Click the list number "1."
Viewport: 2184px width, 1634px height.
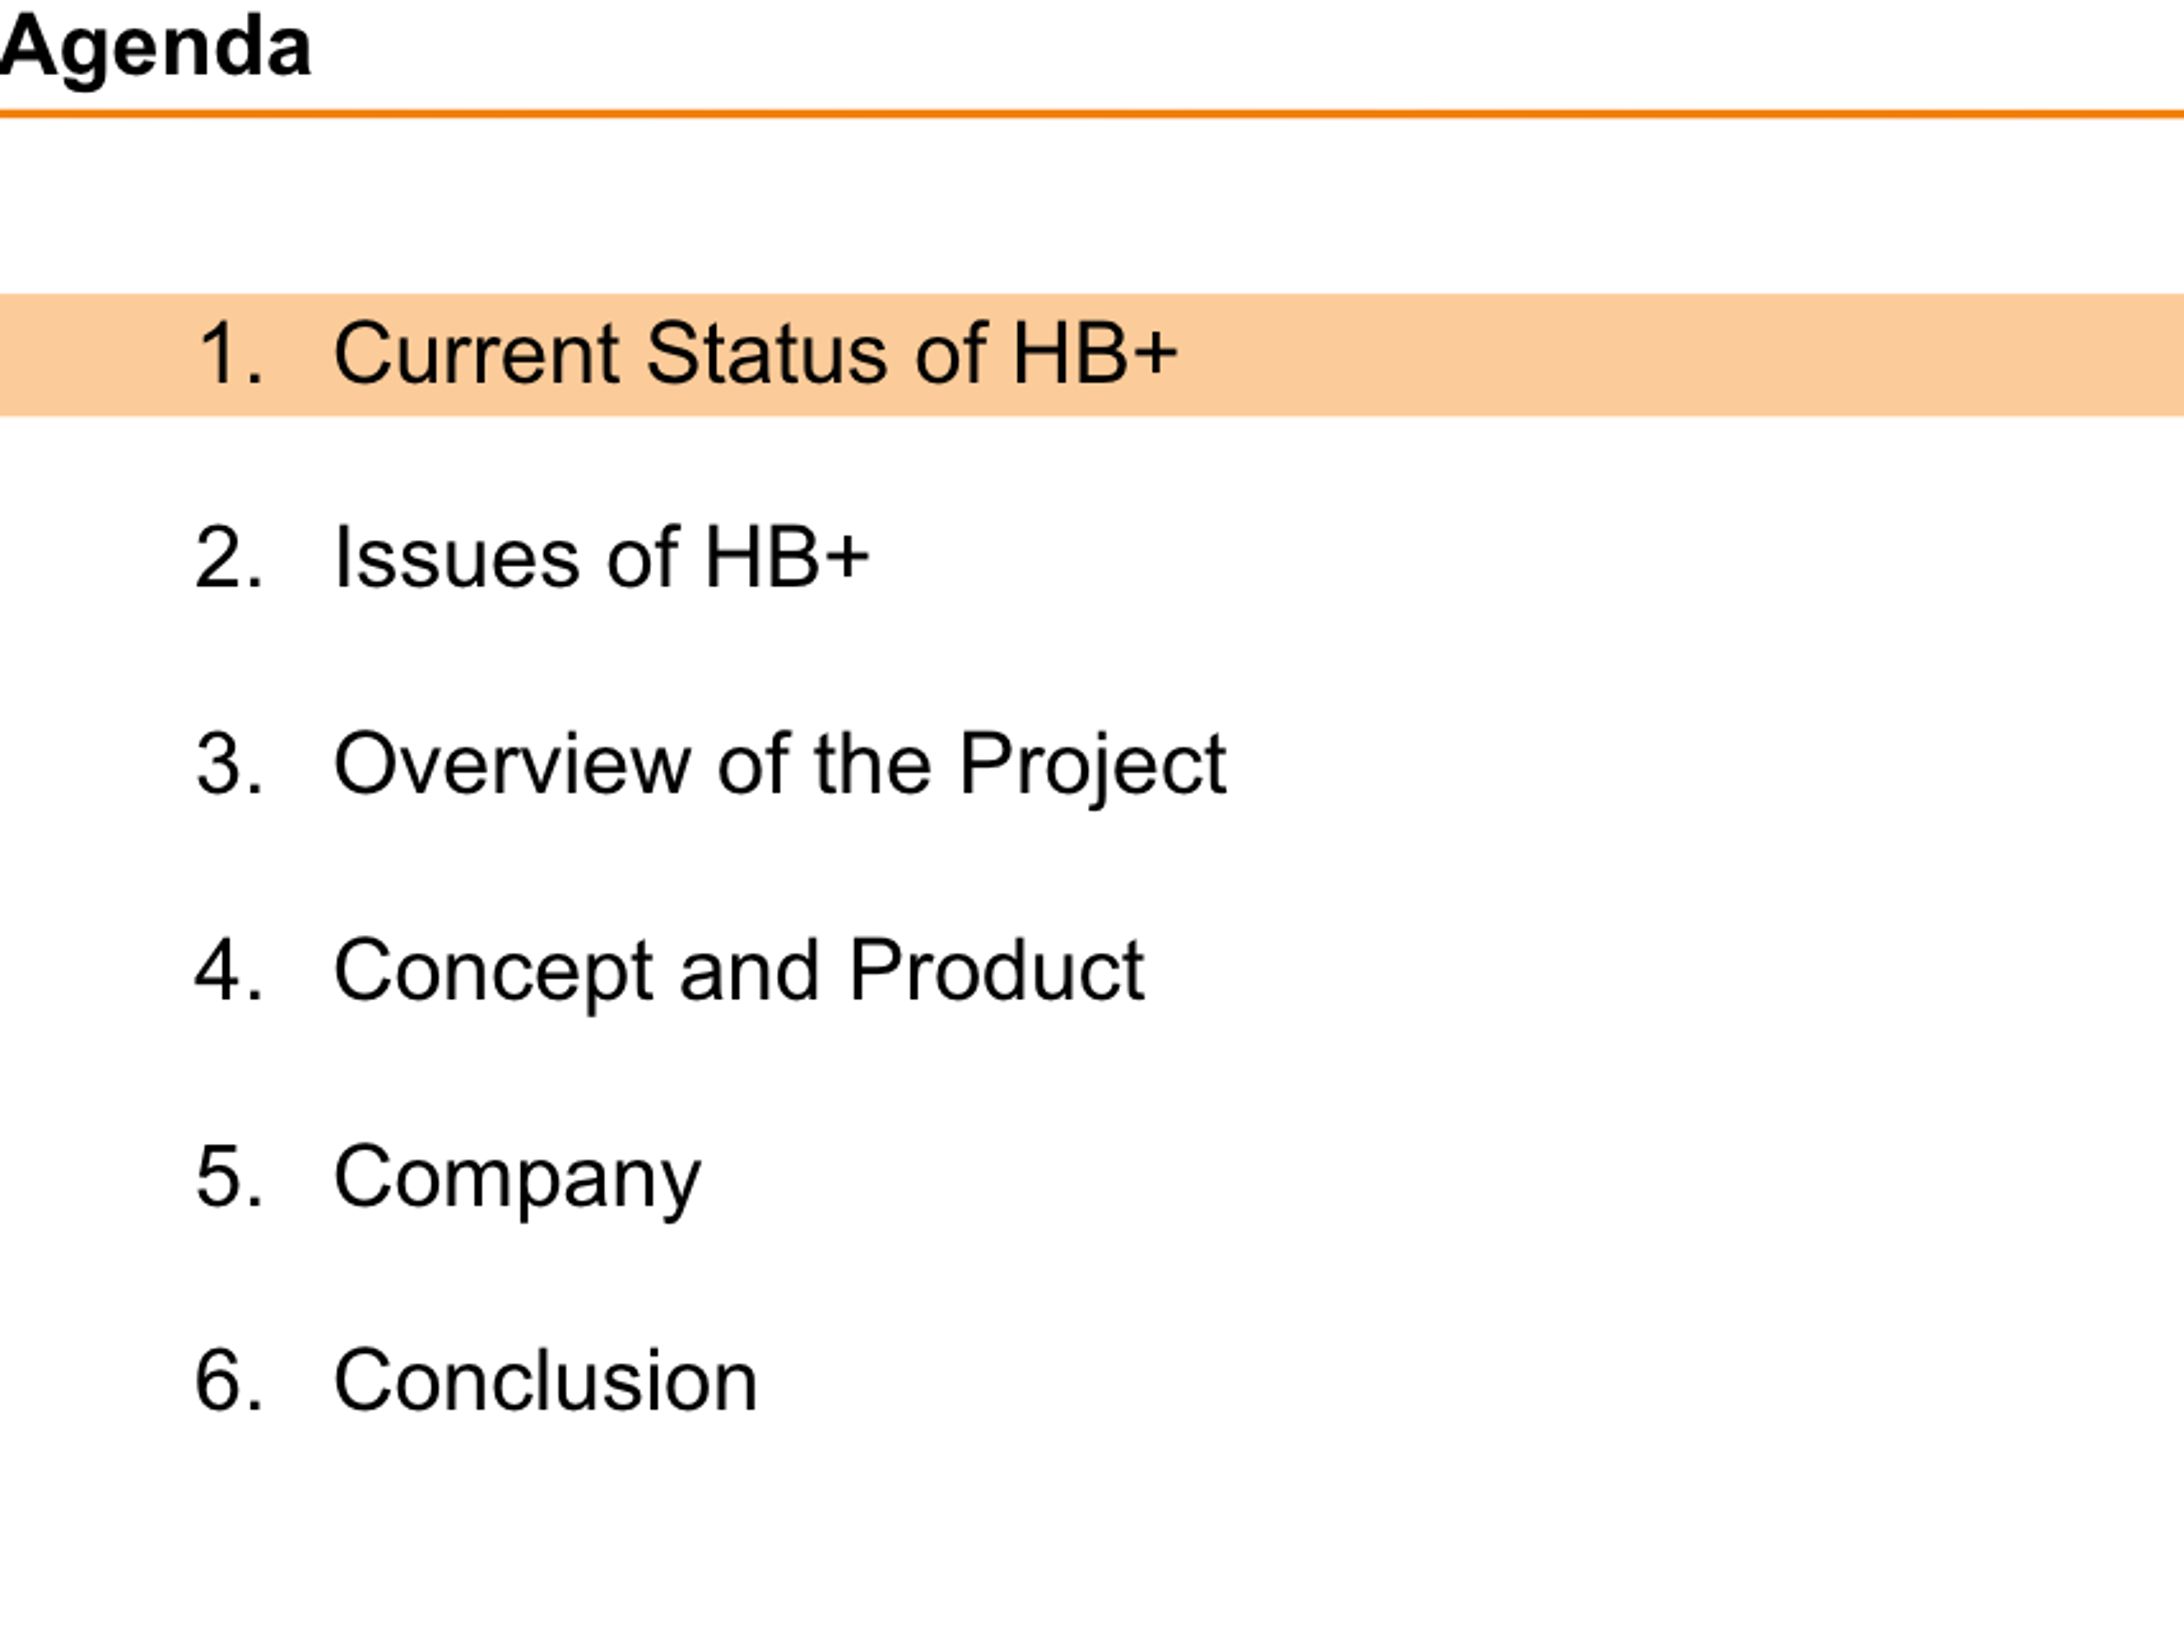coord(230,354)
